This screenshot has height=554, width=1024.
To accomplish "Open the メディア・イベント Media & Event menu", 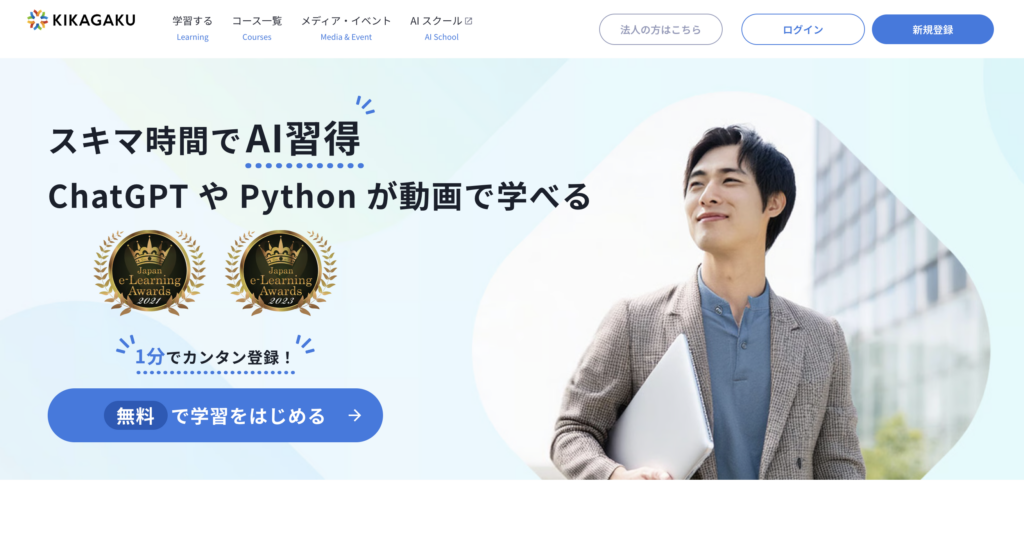I will coord(346,28).
